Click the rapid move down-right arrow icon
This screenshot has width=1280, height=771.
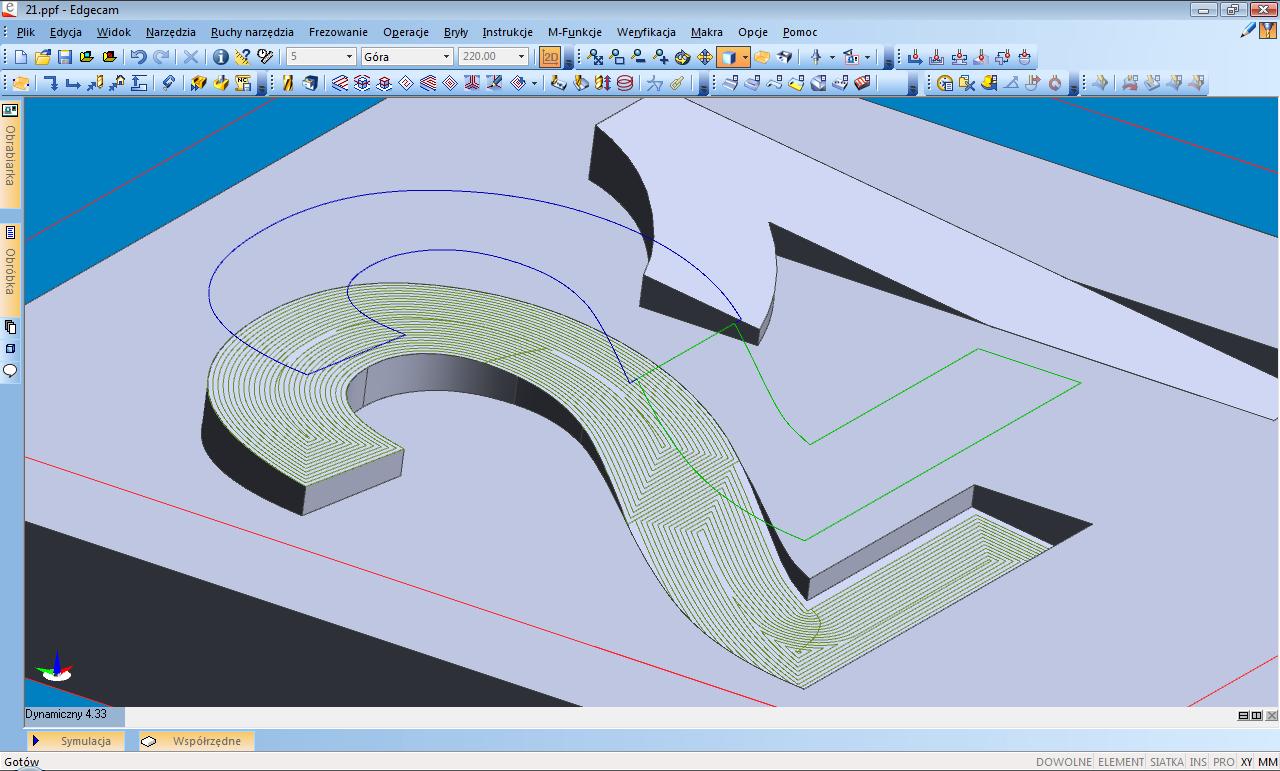[51, 83]
